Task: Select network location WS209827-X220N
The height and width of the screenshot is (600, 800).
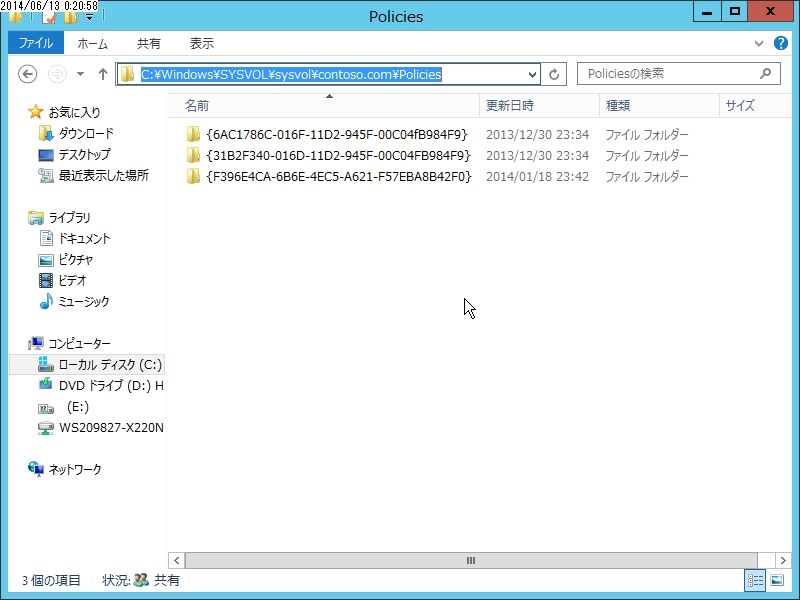Action: pyautogui.click(x=111, y=428)
